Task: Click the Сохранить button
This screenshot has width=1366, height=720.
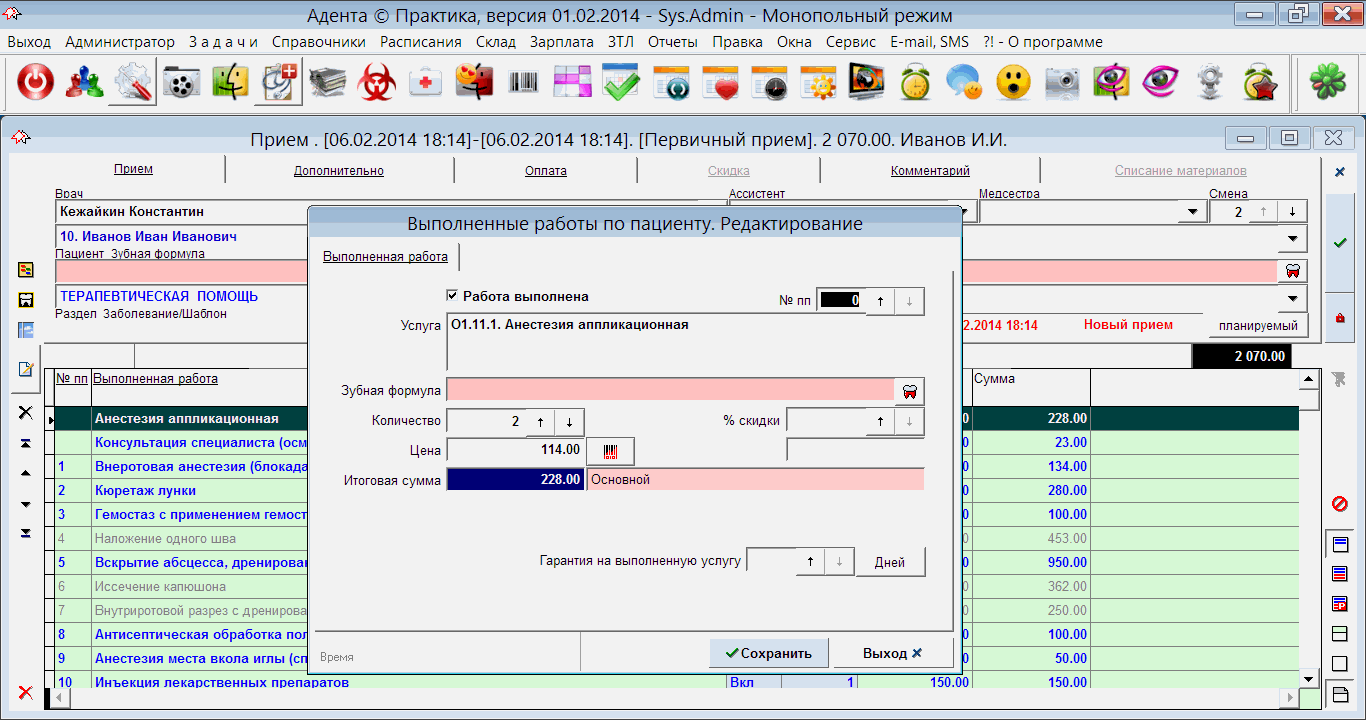Action: [769, 653]
